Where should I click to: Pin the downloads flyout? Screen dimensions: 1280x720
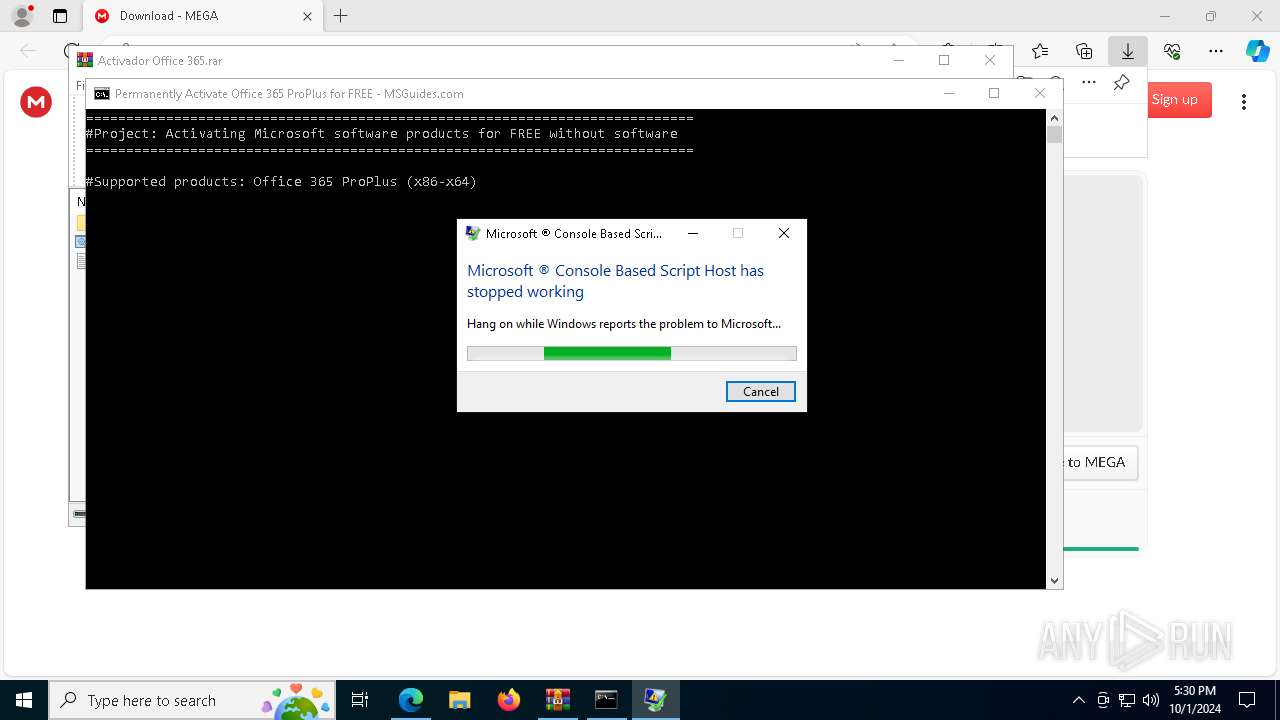[x=1122, y=82]
